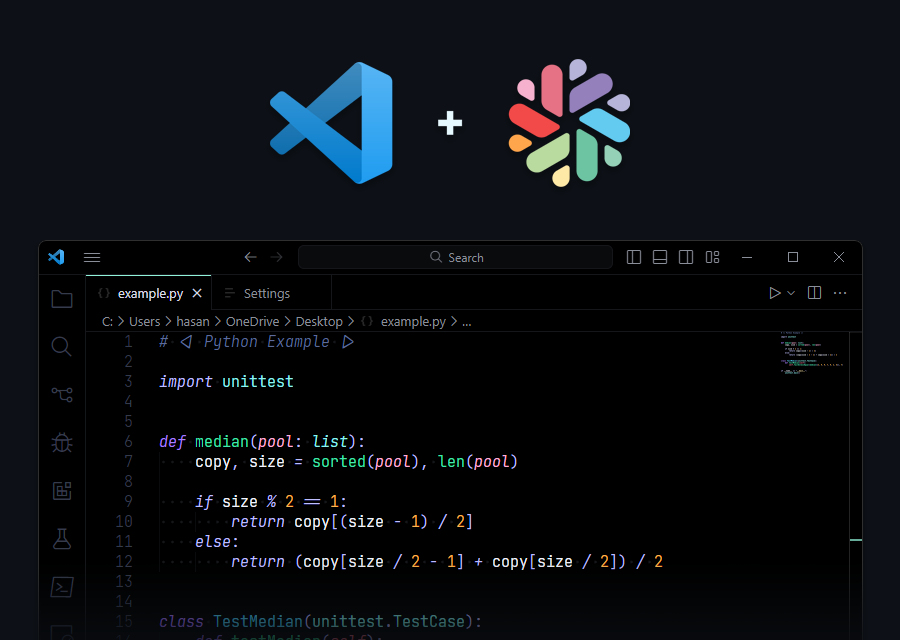Viewport: 900px width, 640px height.
Task: Open the Run and Debug bug icon
Action: [x=62, y=443]
